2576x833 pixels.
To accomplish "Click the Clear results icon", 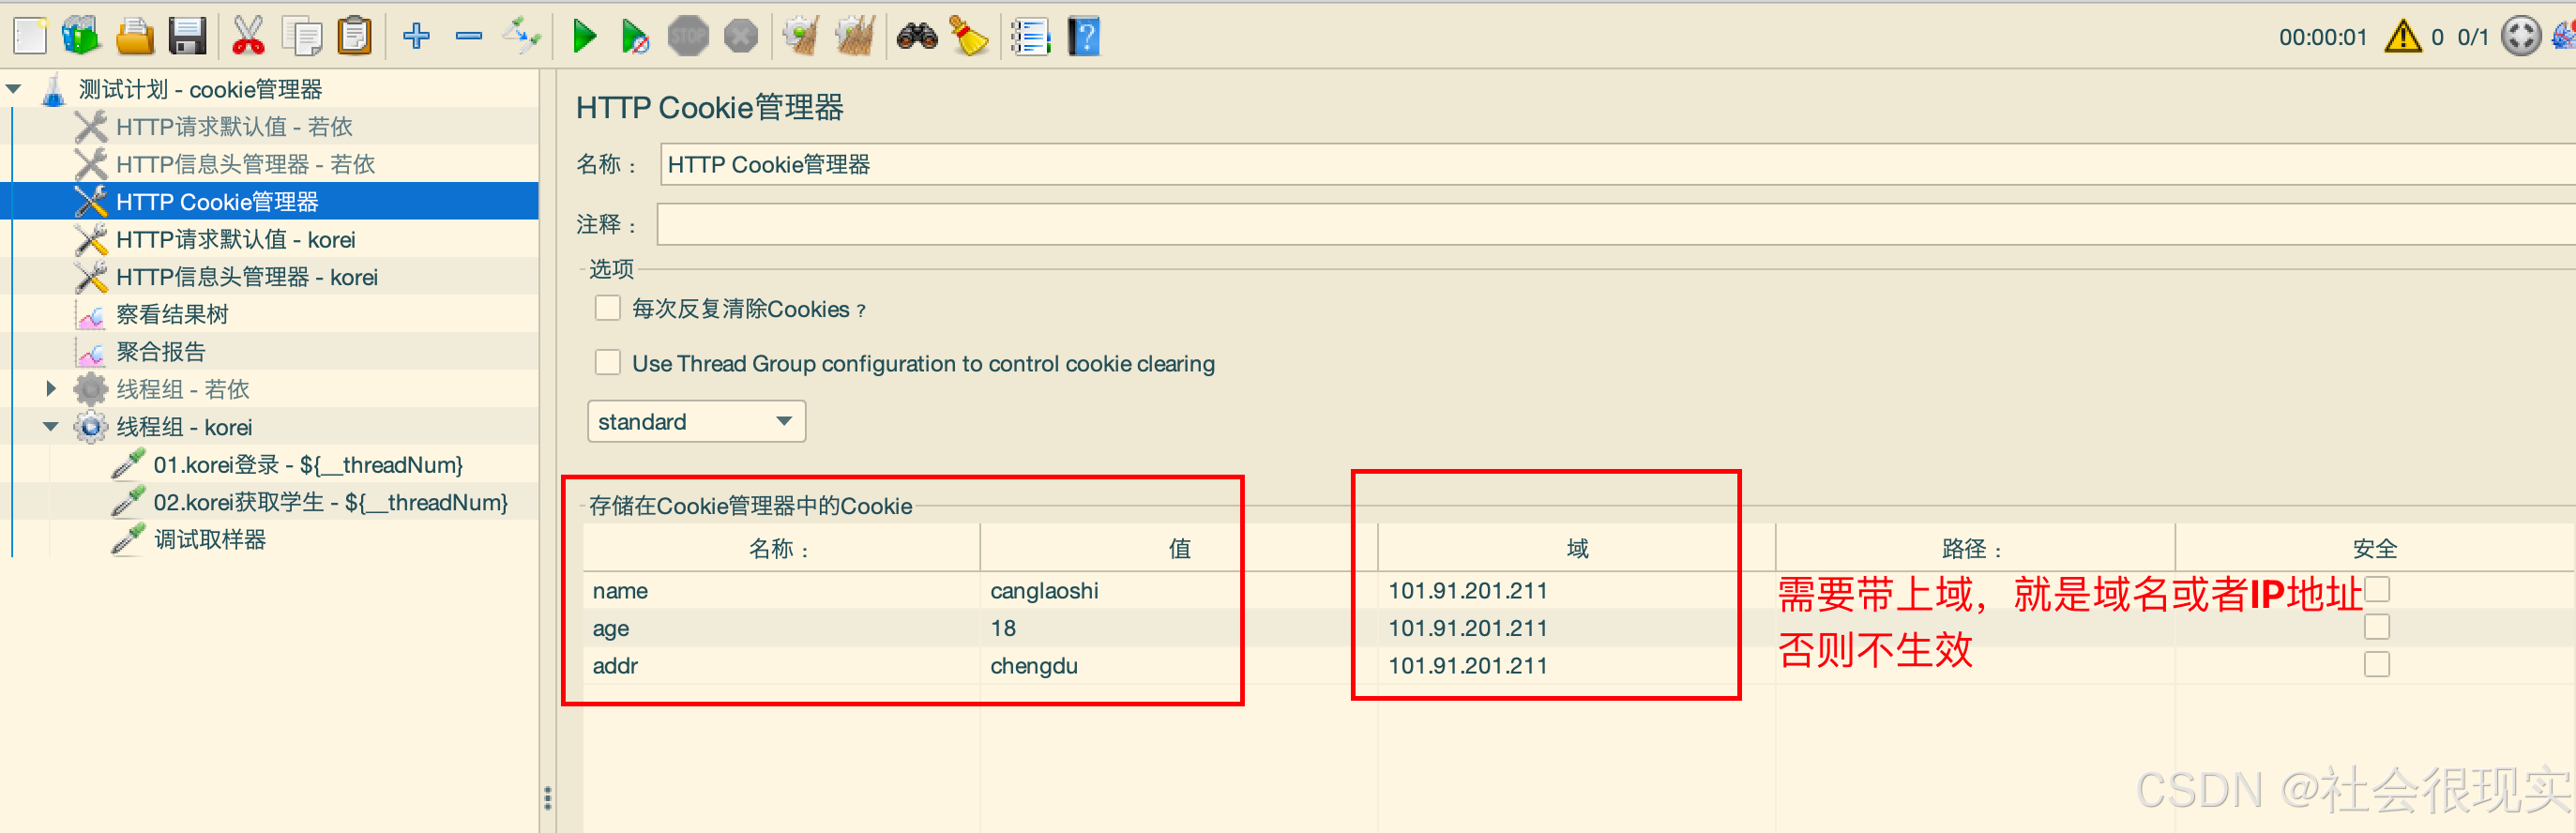I will coord(801,36).
